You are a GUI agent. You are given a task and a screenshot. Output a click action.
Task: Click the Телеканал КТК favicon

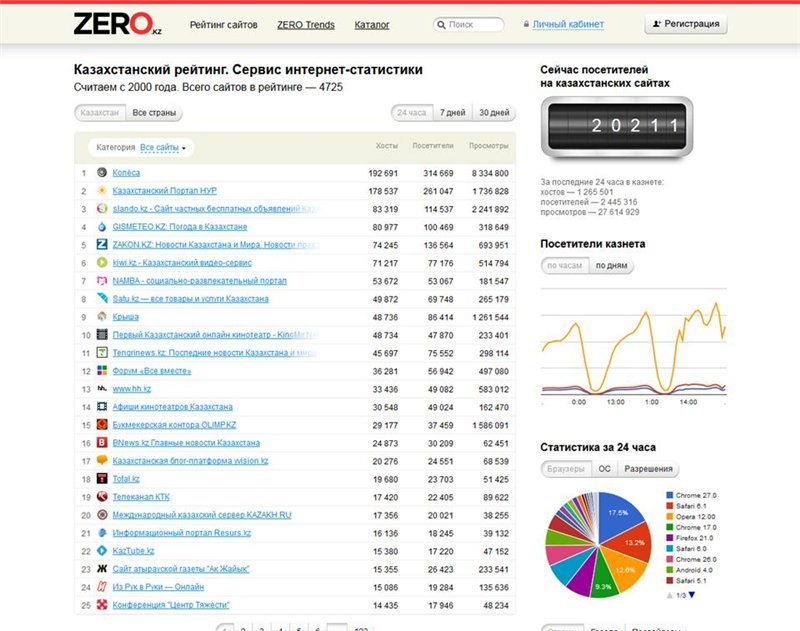[x=102, y=496]
